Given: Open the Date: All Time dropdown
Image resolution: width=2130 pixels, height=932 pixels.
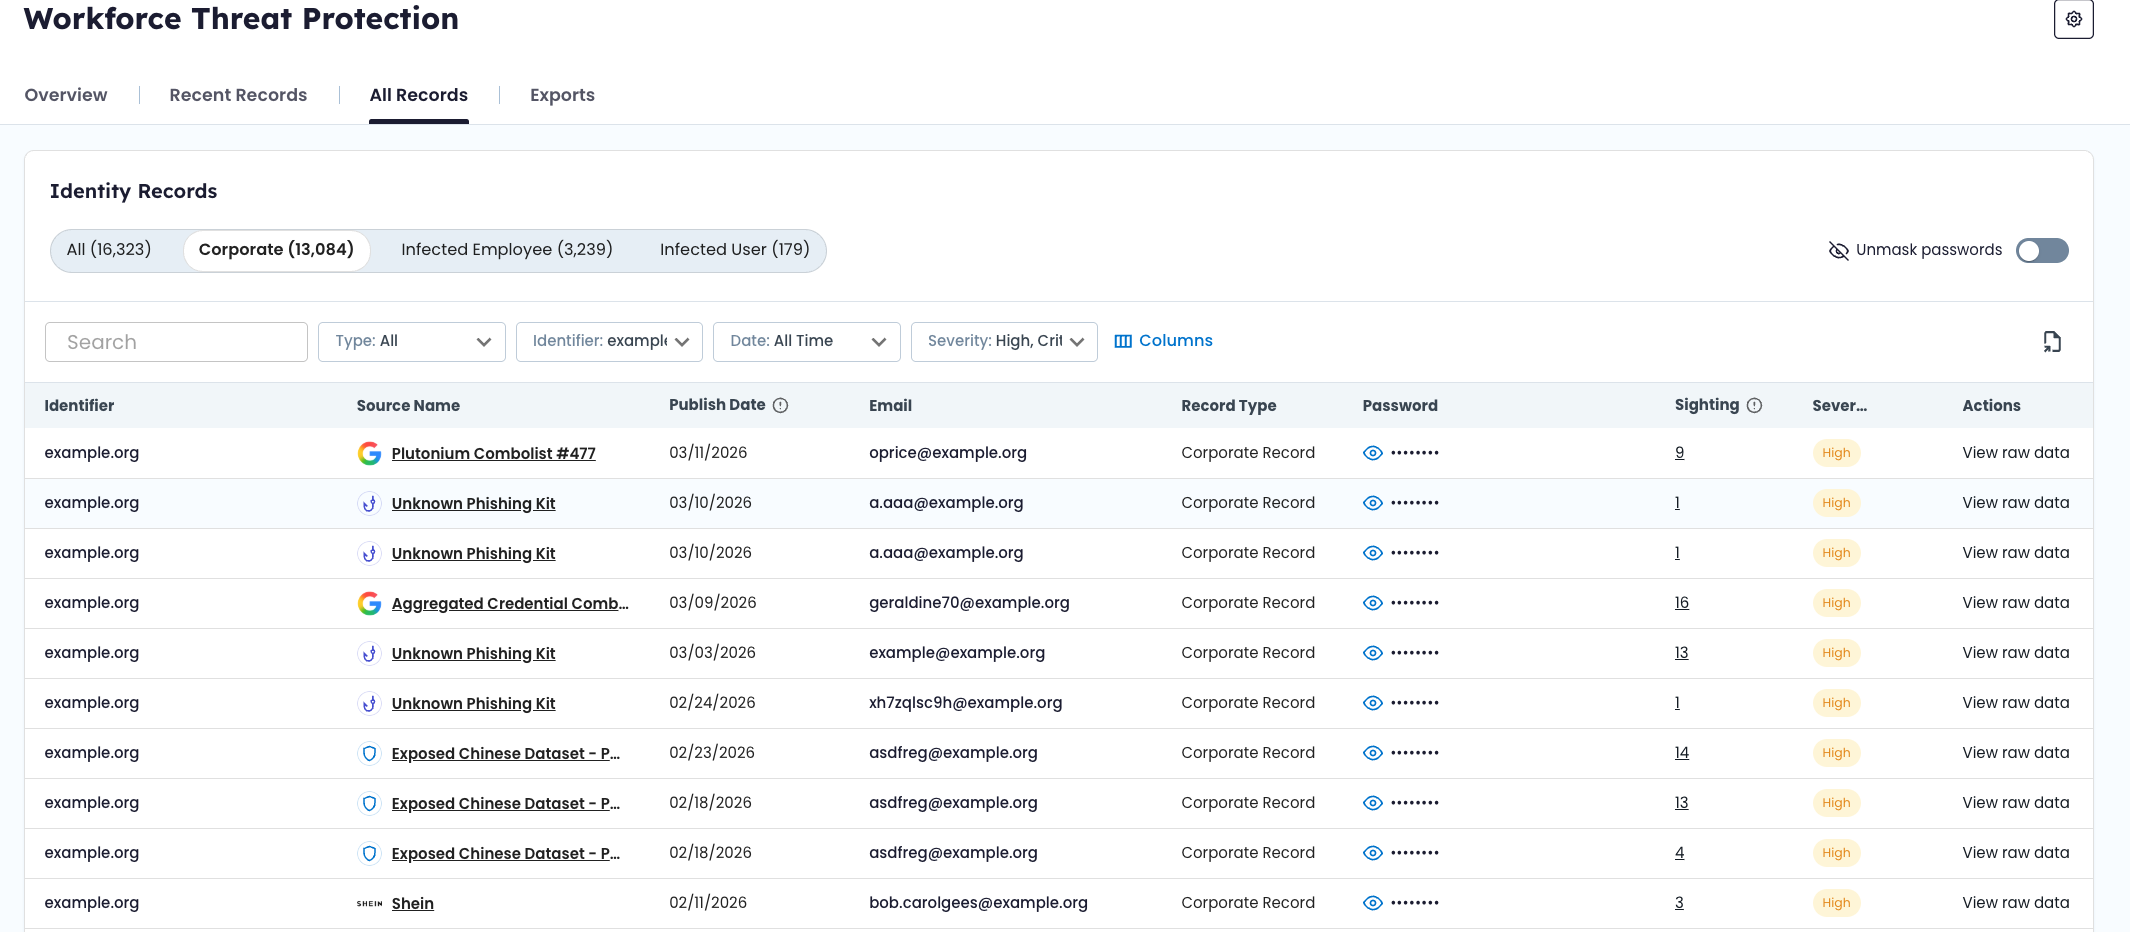Looking at the screenshot, I should 806,341.
